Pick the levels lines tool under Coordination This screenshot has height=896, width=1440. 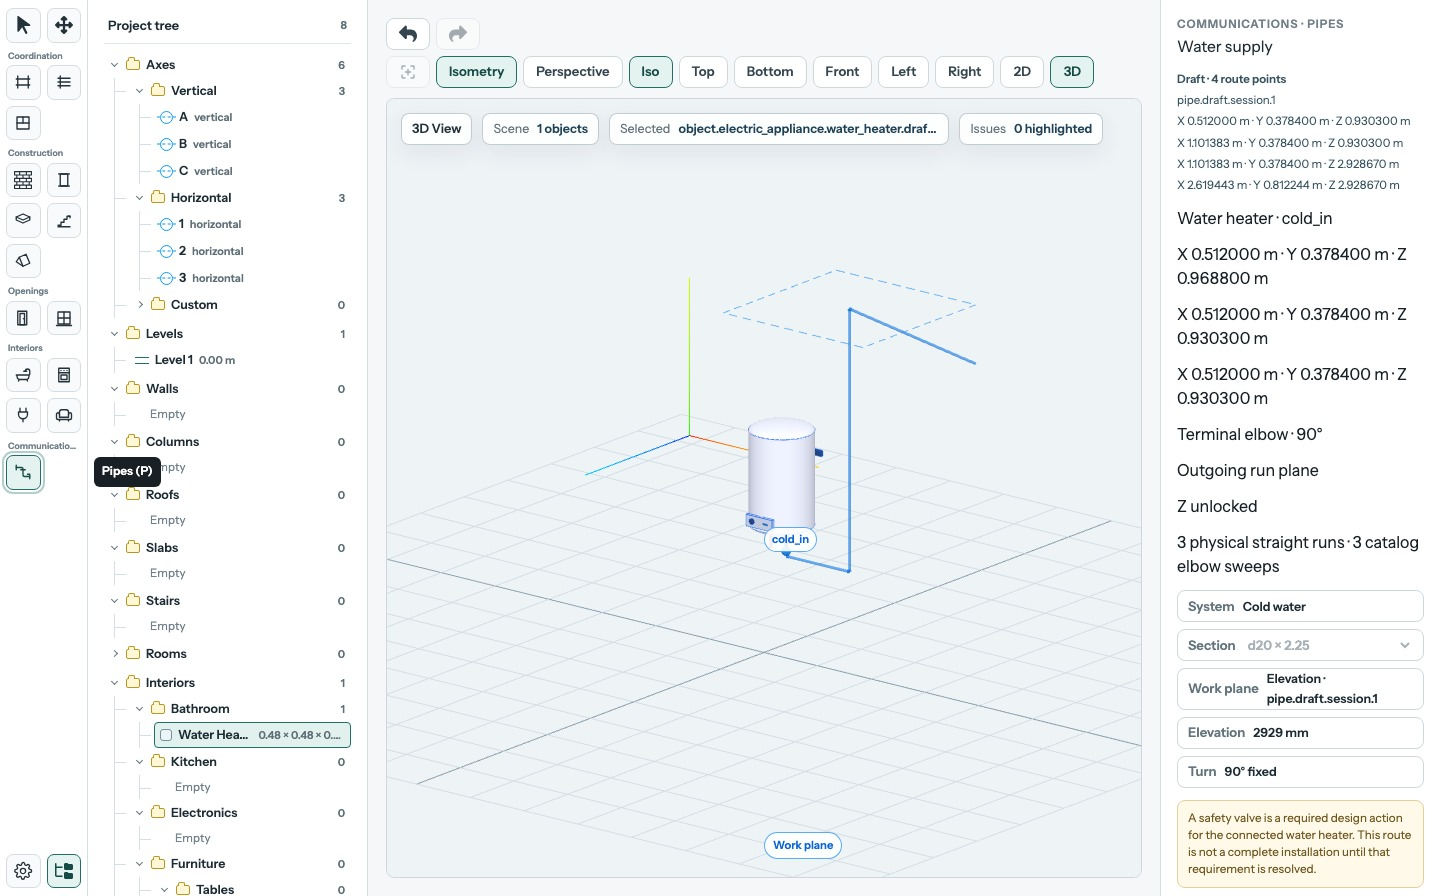click(x=64, y=82)
